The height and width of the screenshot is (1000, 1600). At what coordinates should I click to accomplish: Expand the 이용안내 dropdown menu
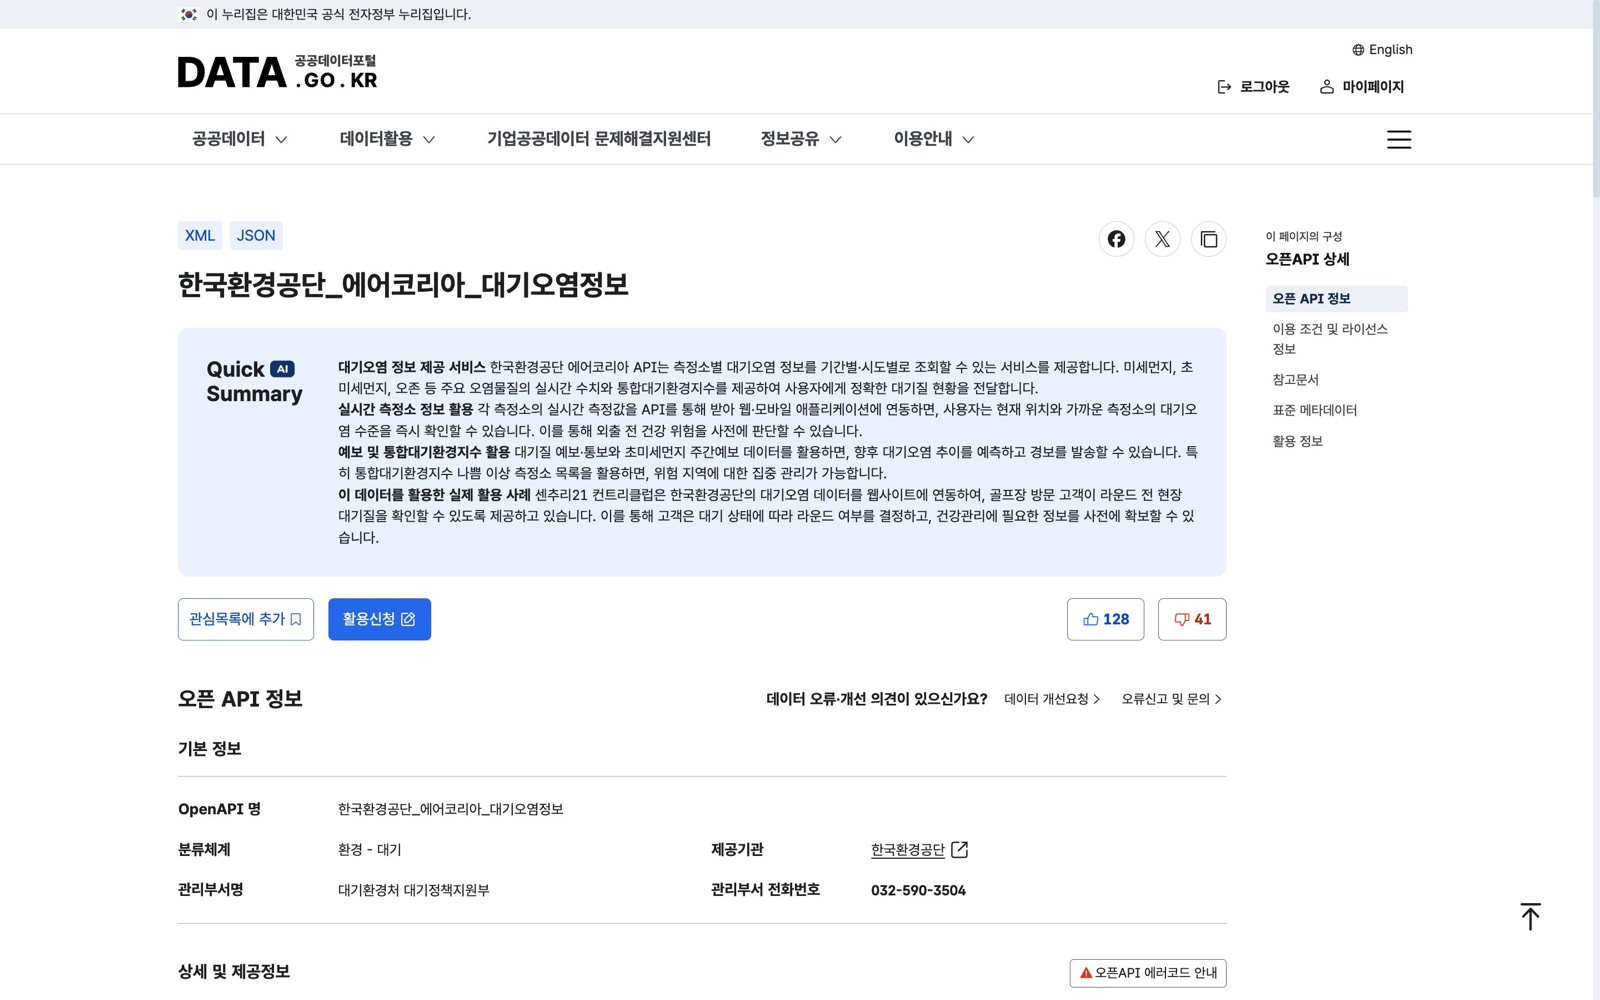(934, 139)
